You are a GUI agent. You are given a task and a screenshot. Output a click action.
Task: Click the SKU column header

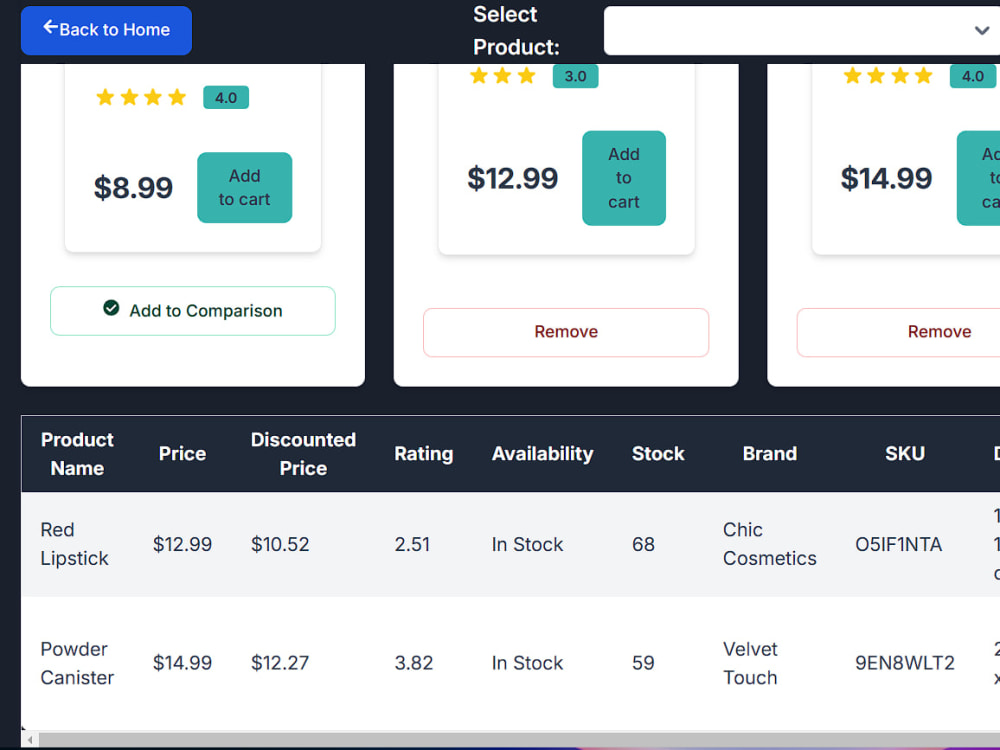pos(905,454)
